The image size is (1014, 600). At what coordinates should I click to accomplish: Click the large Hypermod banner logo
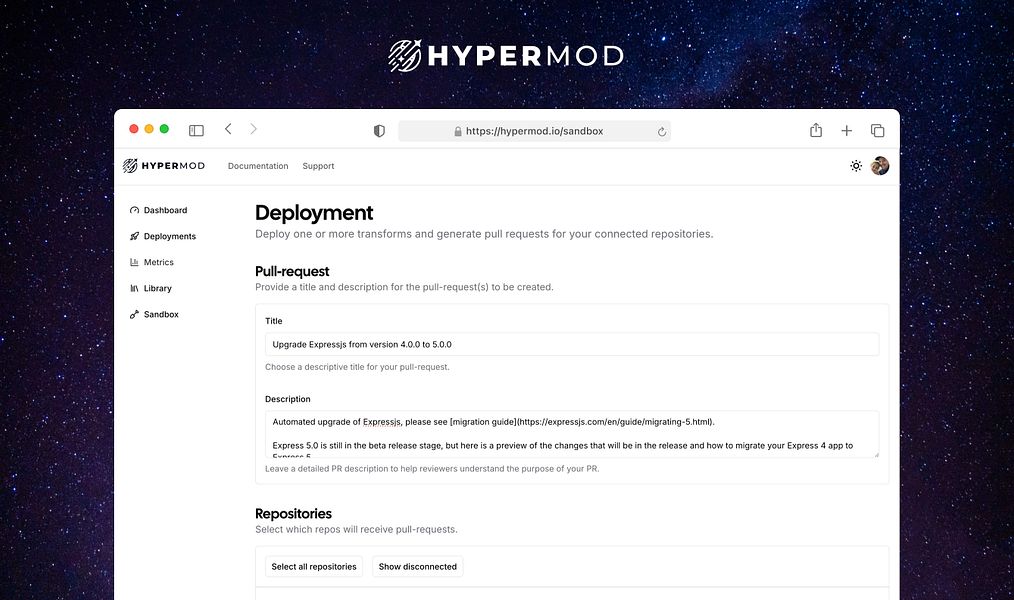506,56
